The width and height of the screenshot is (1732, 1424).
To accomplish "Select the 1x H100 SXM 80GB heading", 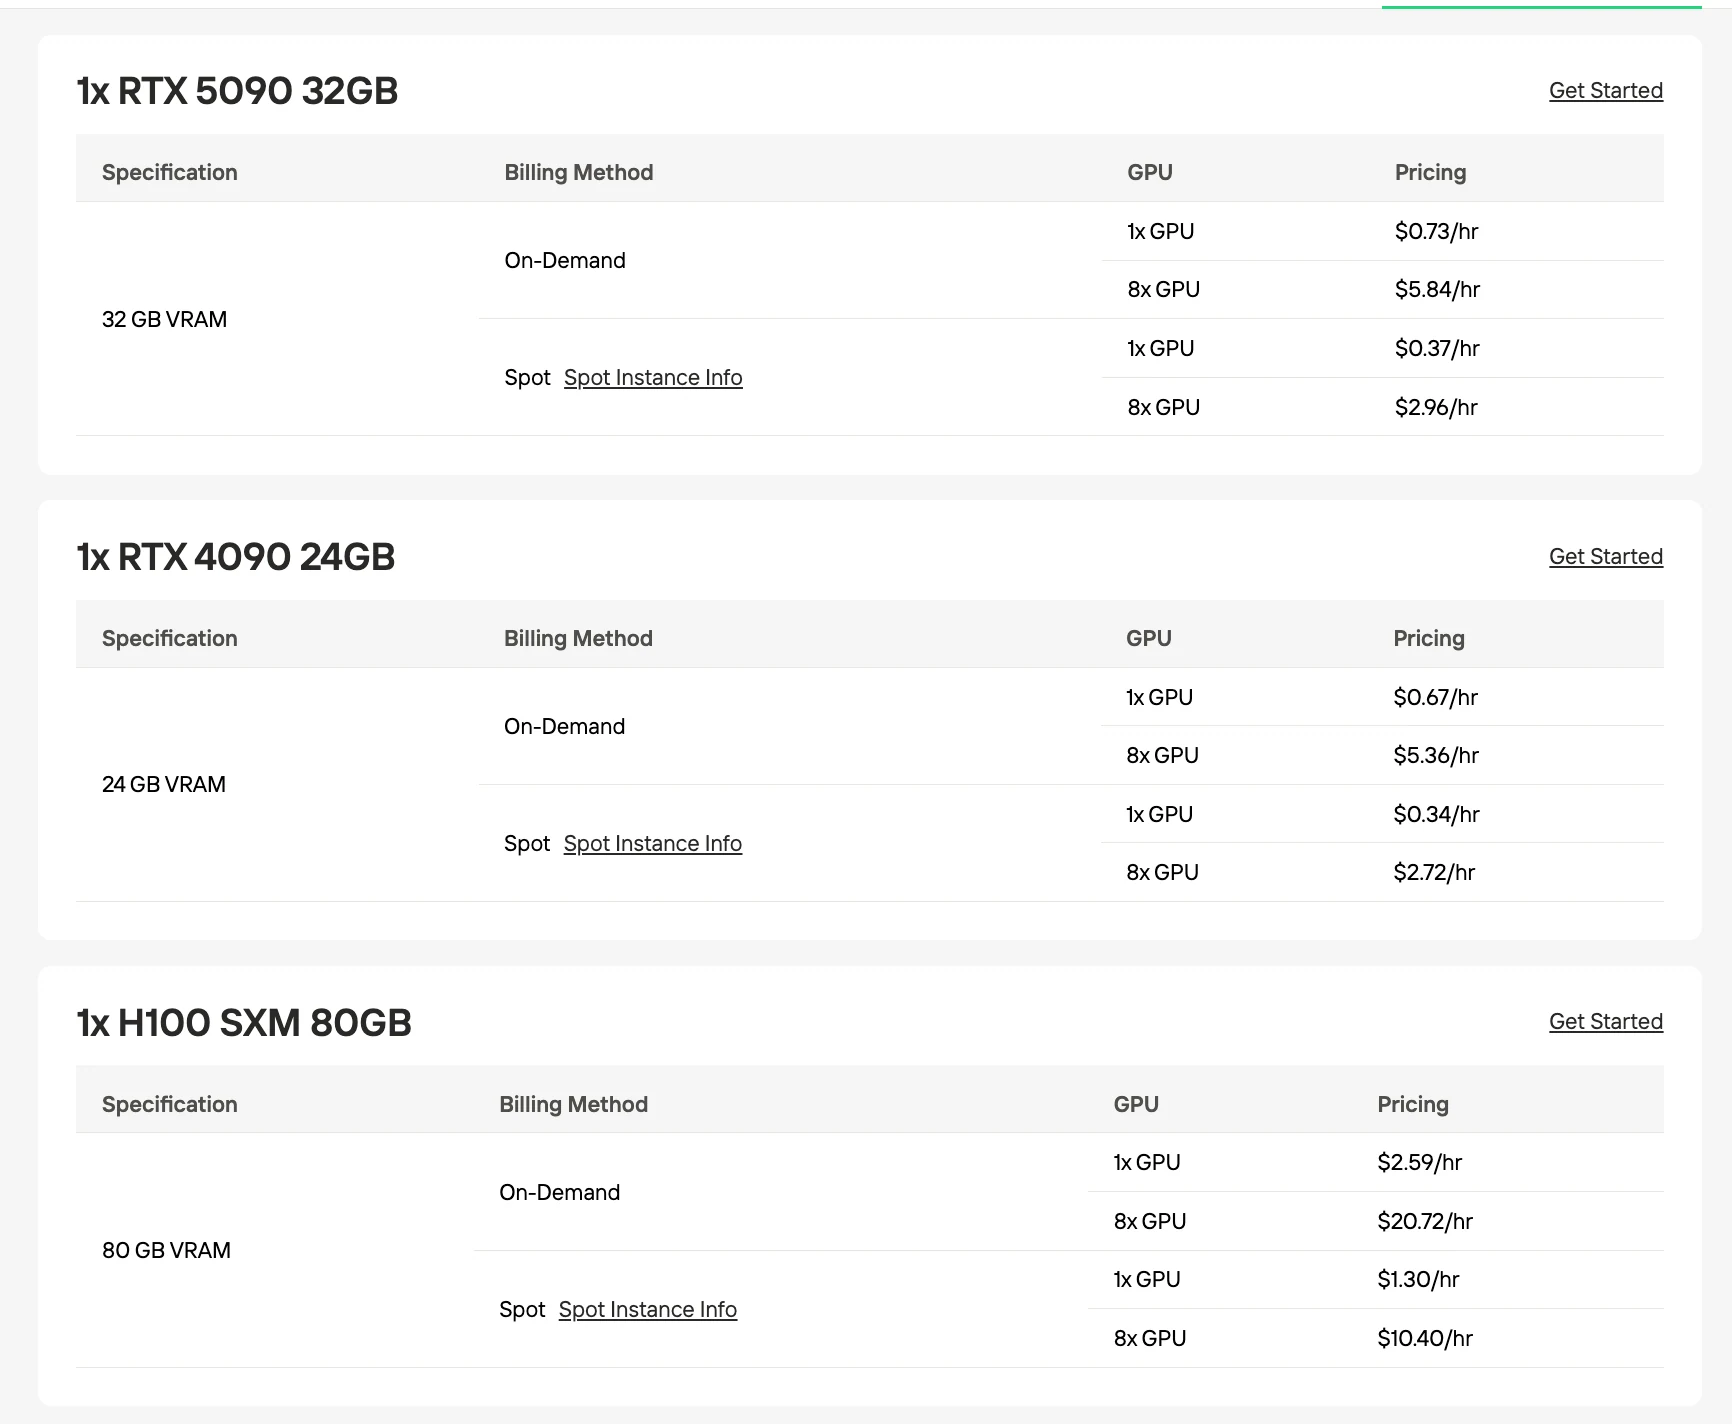I will coord(244,1023).
